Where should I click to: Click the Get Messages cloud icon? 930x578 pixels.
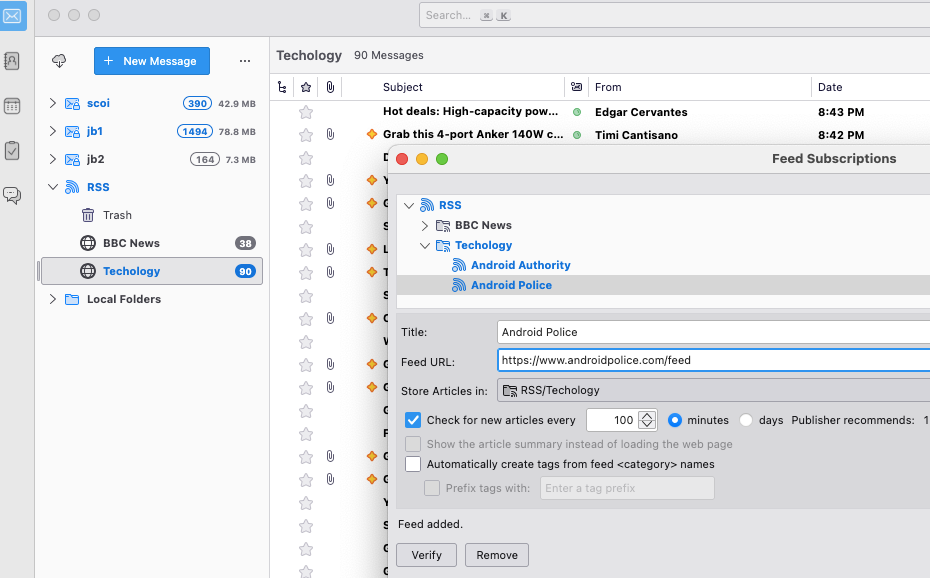click(59, 60)
